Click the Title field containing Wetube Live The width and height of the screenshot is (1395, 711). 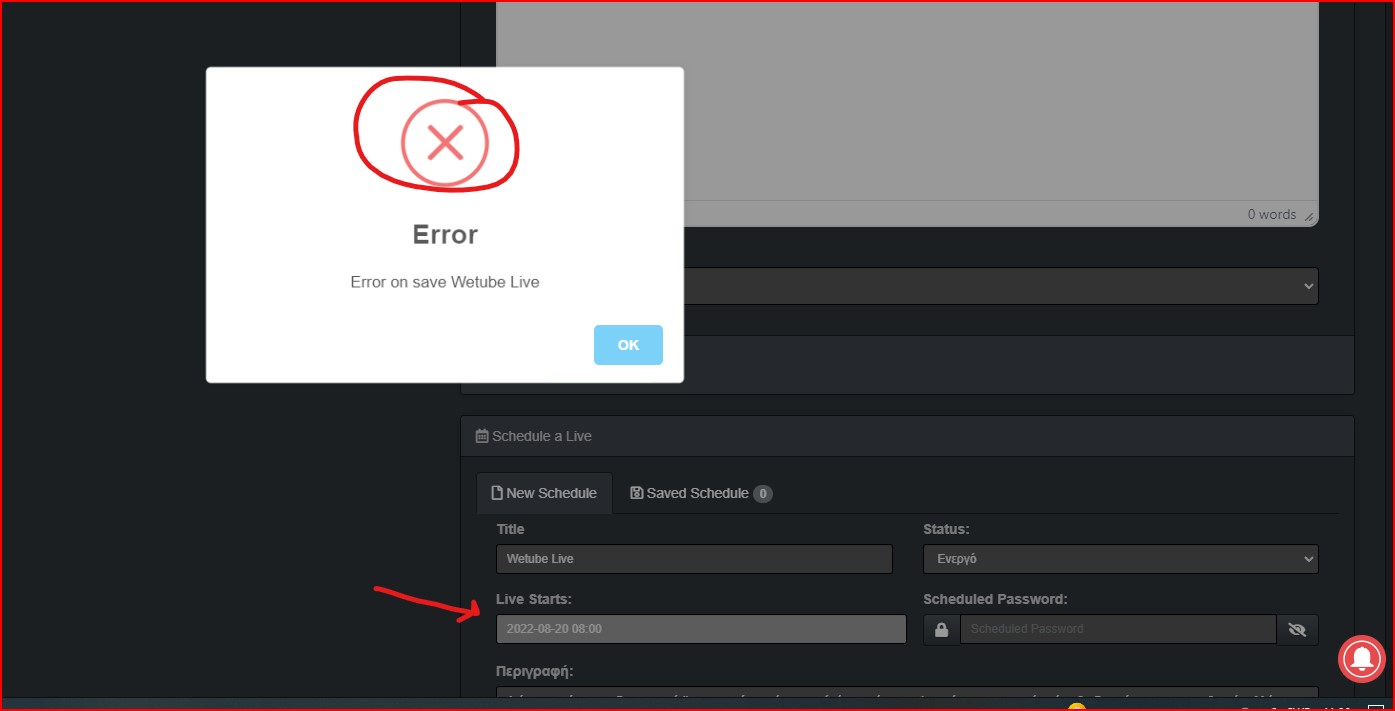coord(694,559)
